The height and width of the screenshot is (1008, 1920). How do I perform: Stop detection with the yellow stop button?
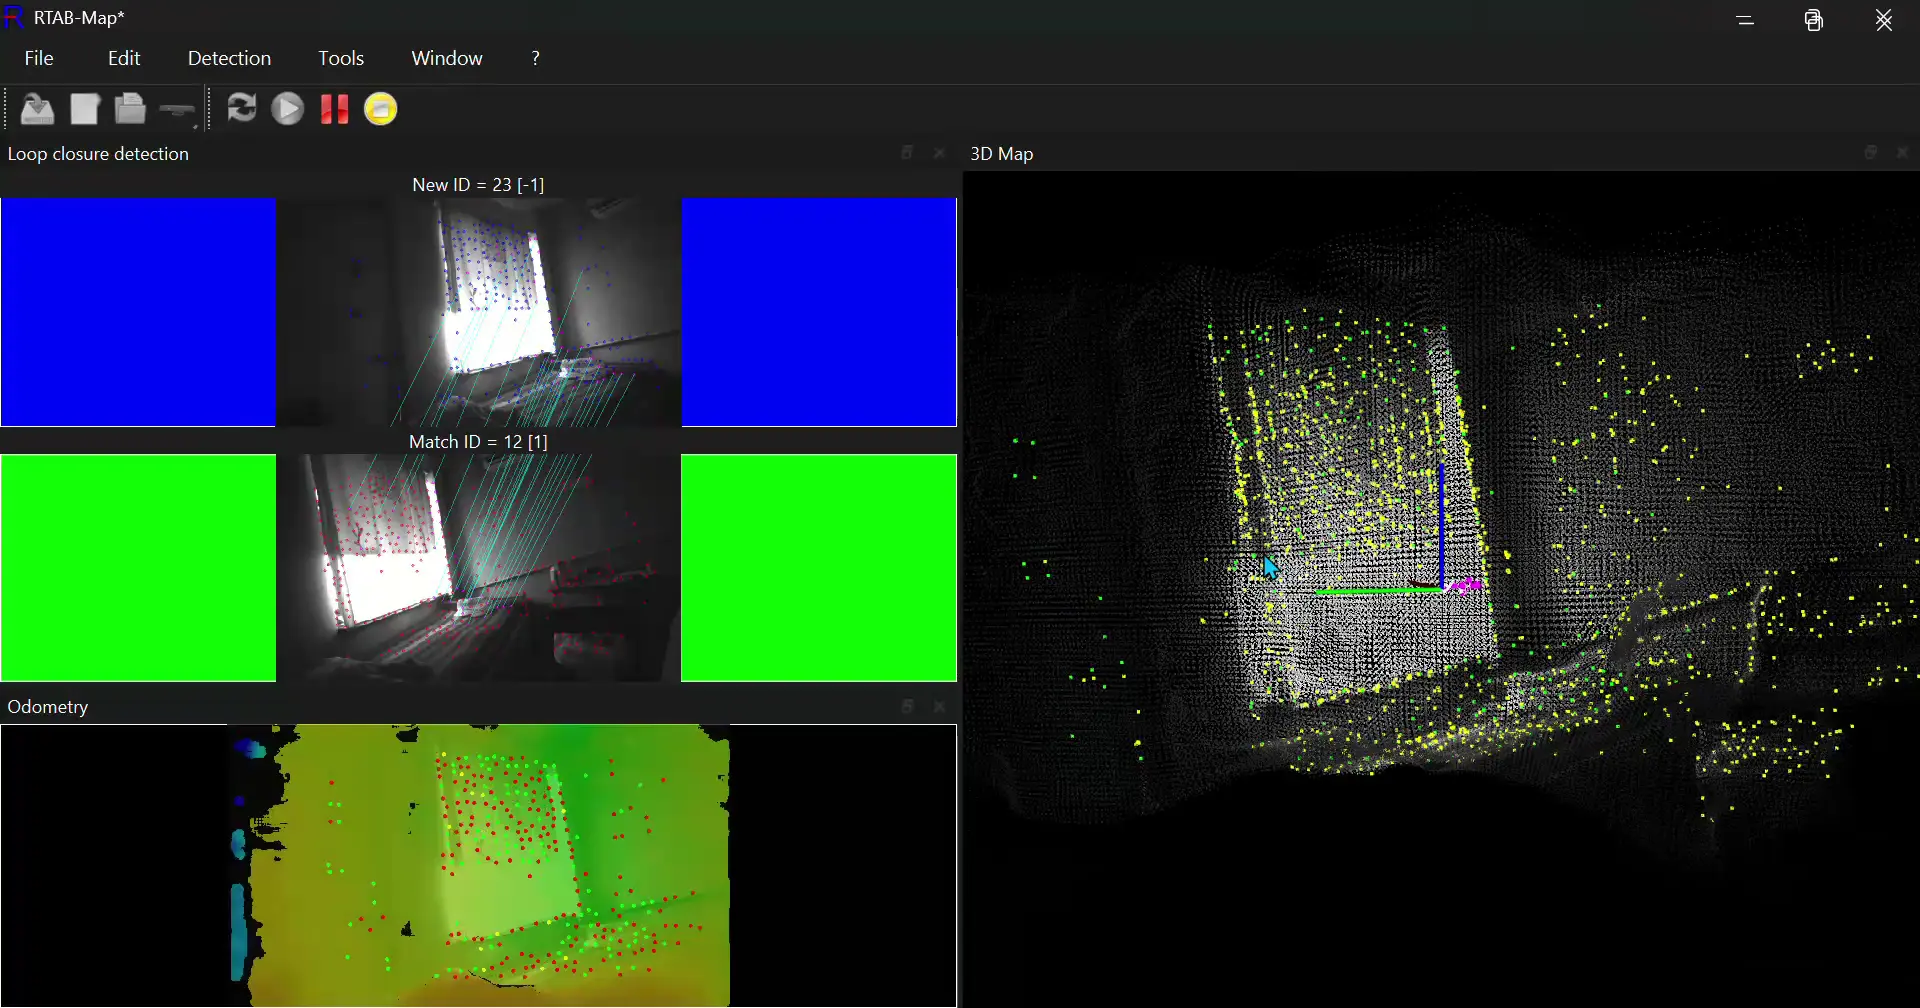coord(381,109)
